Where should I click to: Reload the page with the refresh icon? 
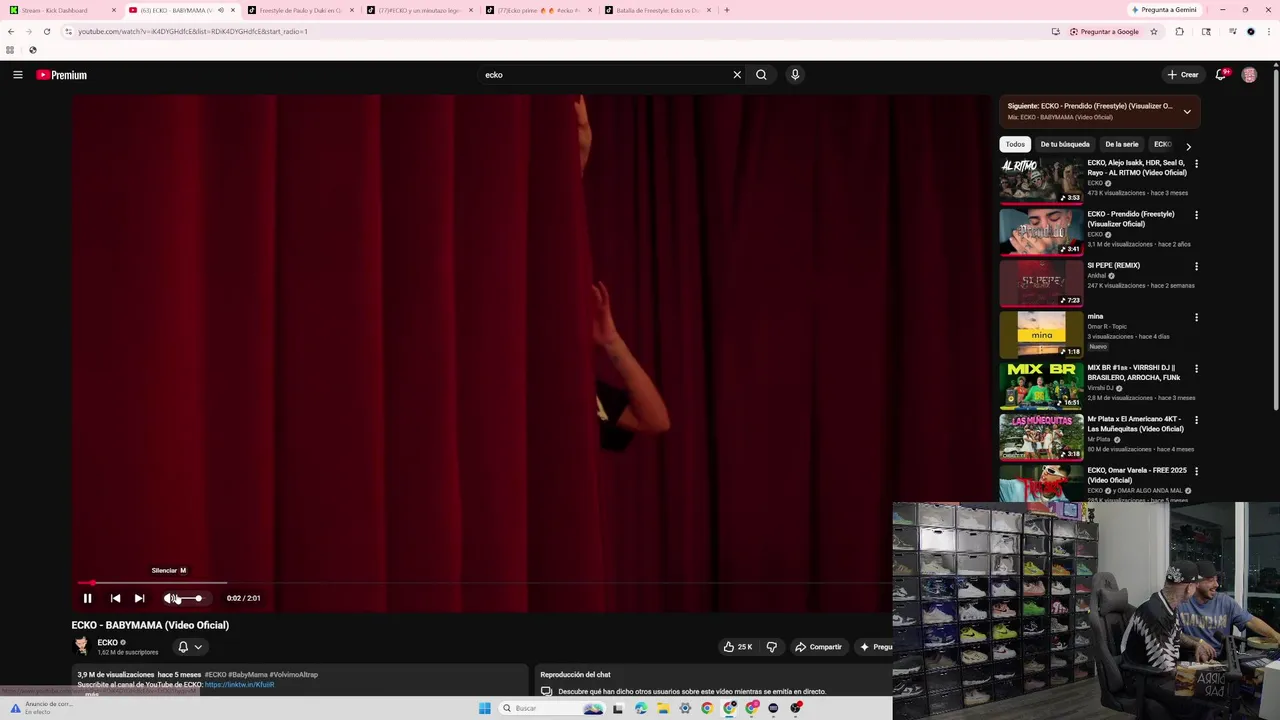click(46, 31)
